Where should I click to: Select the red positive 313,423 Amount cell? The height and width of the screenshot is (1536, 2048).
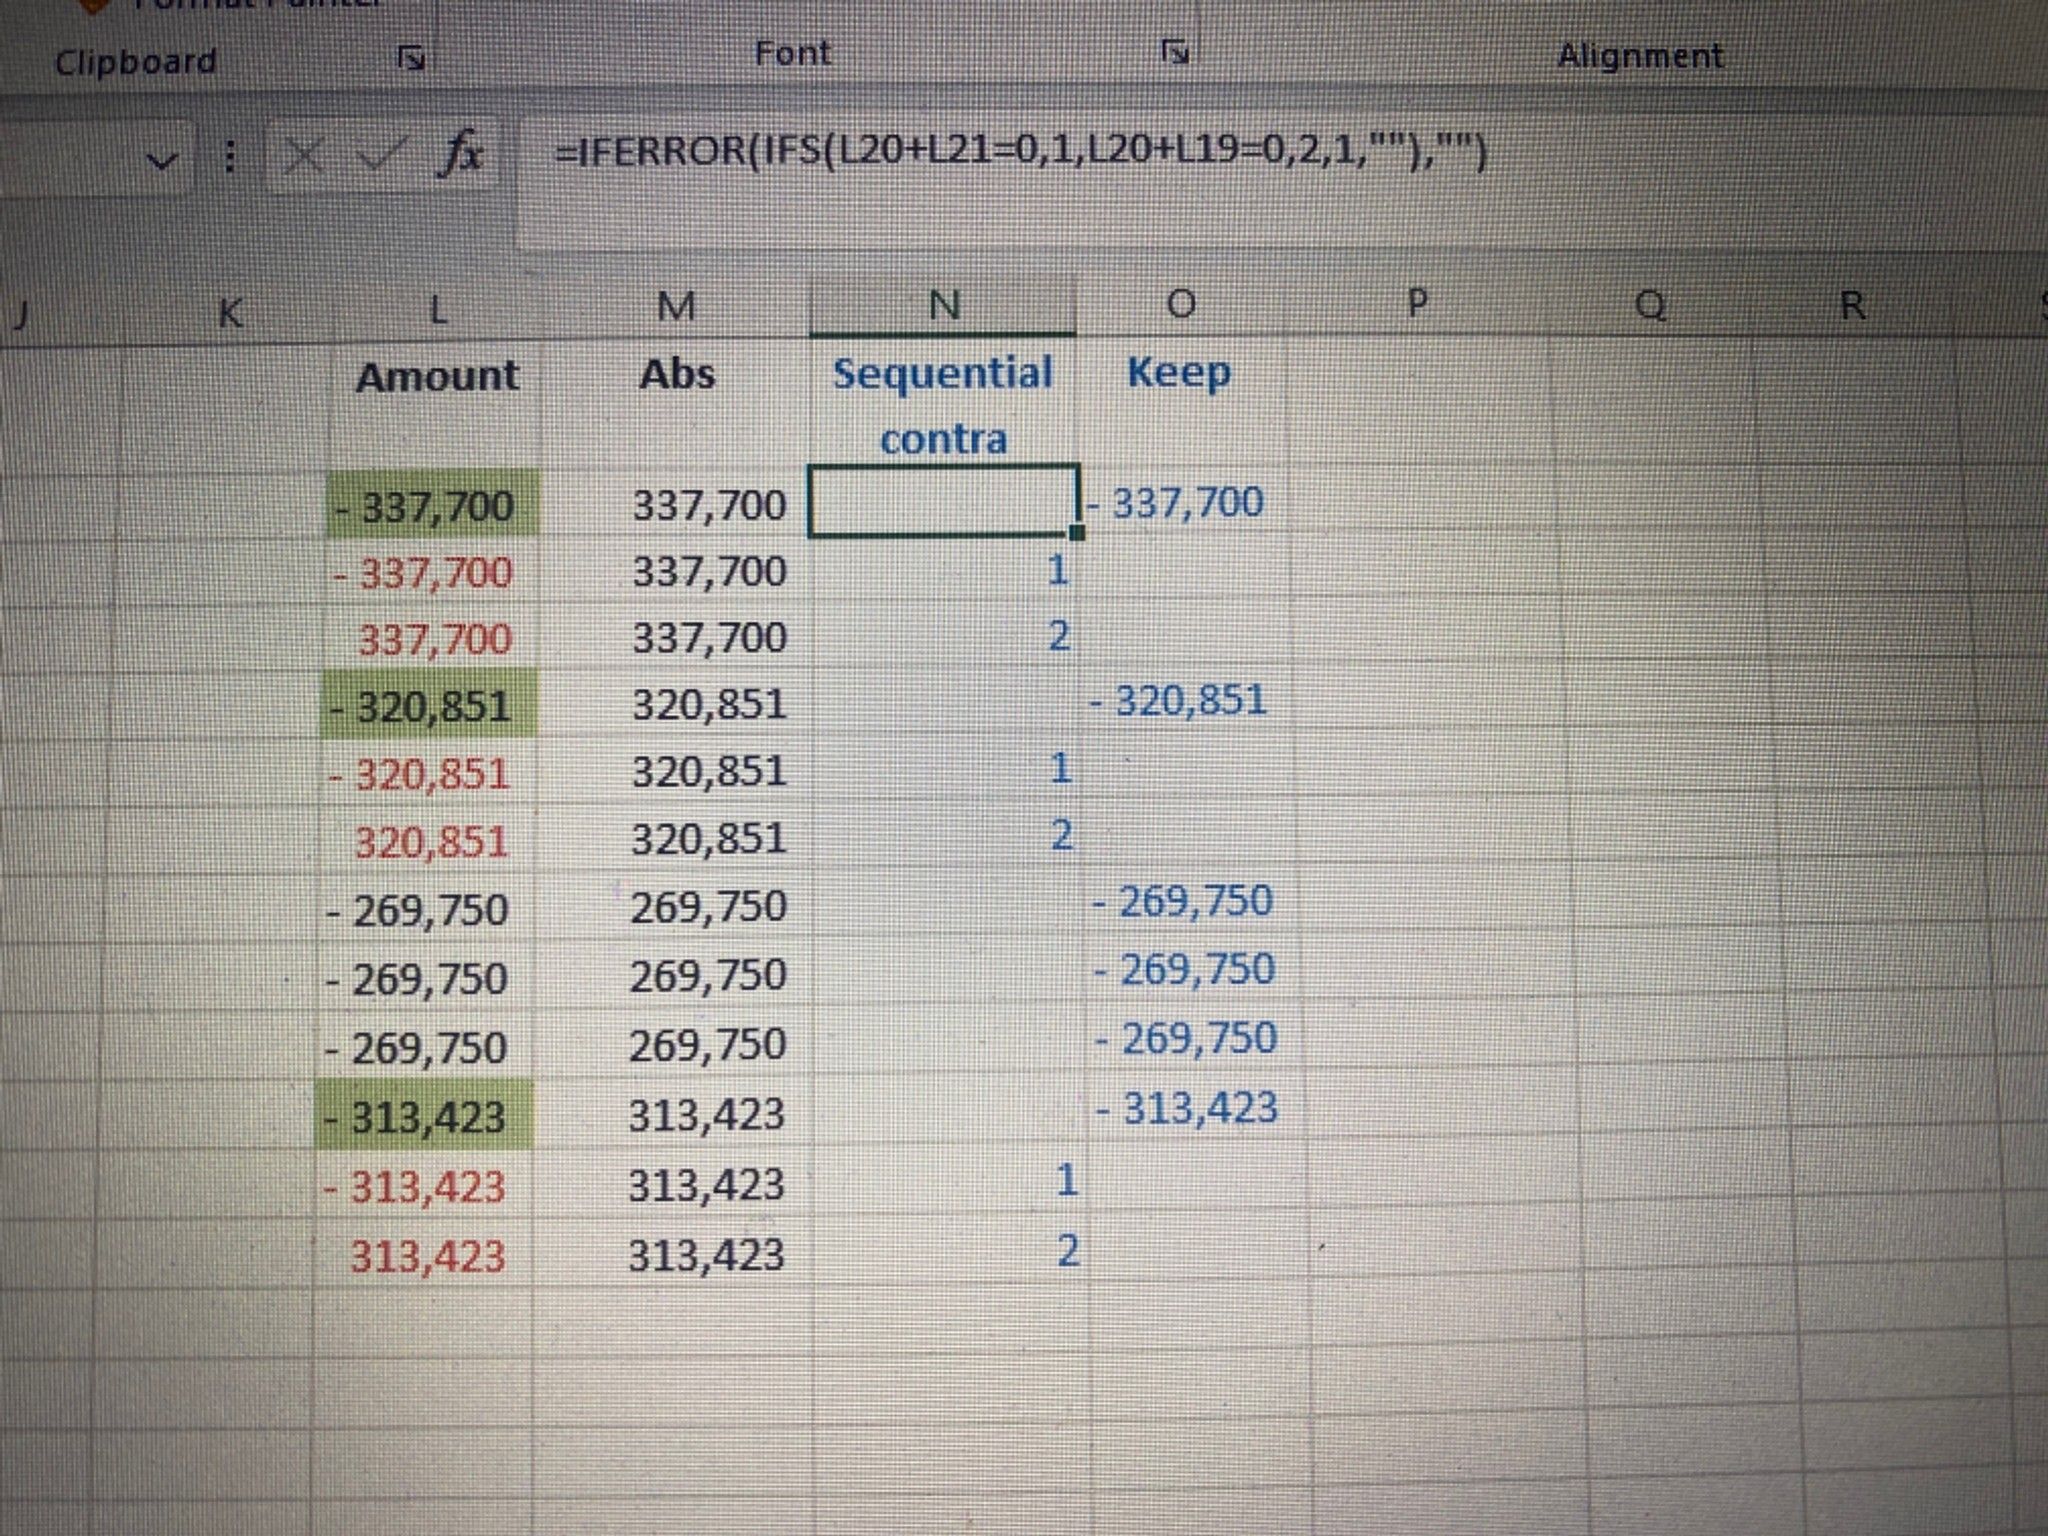(x=423, y=1256)
